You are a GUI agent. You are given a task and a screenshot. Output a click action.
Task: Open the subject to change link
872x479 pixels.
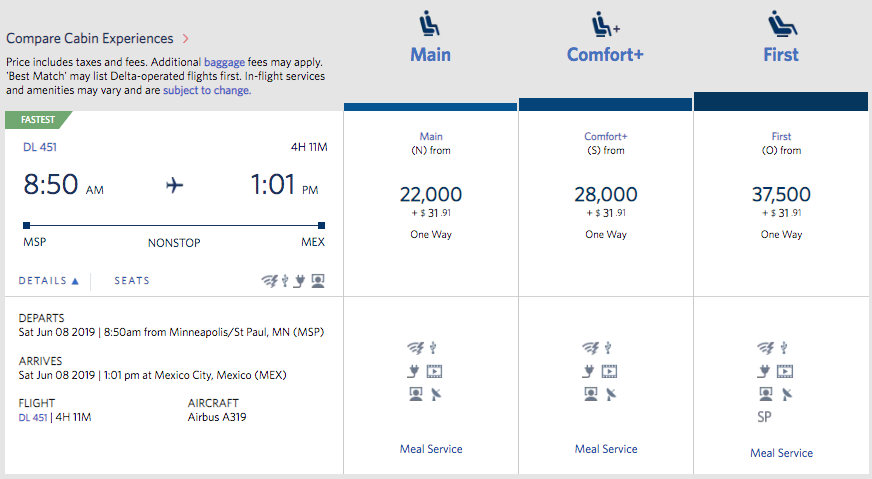207,90
